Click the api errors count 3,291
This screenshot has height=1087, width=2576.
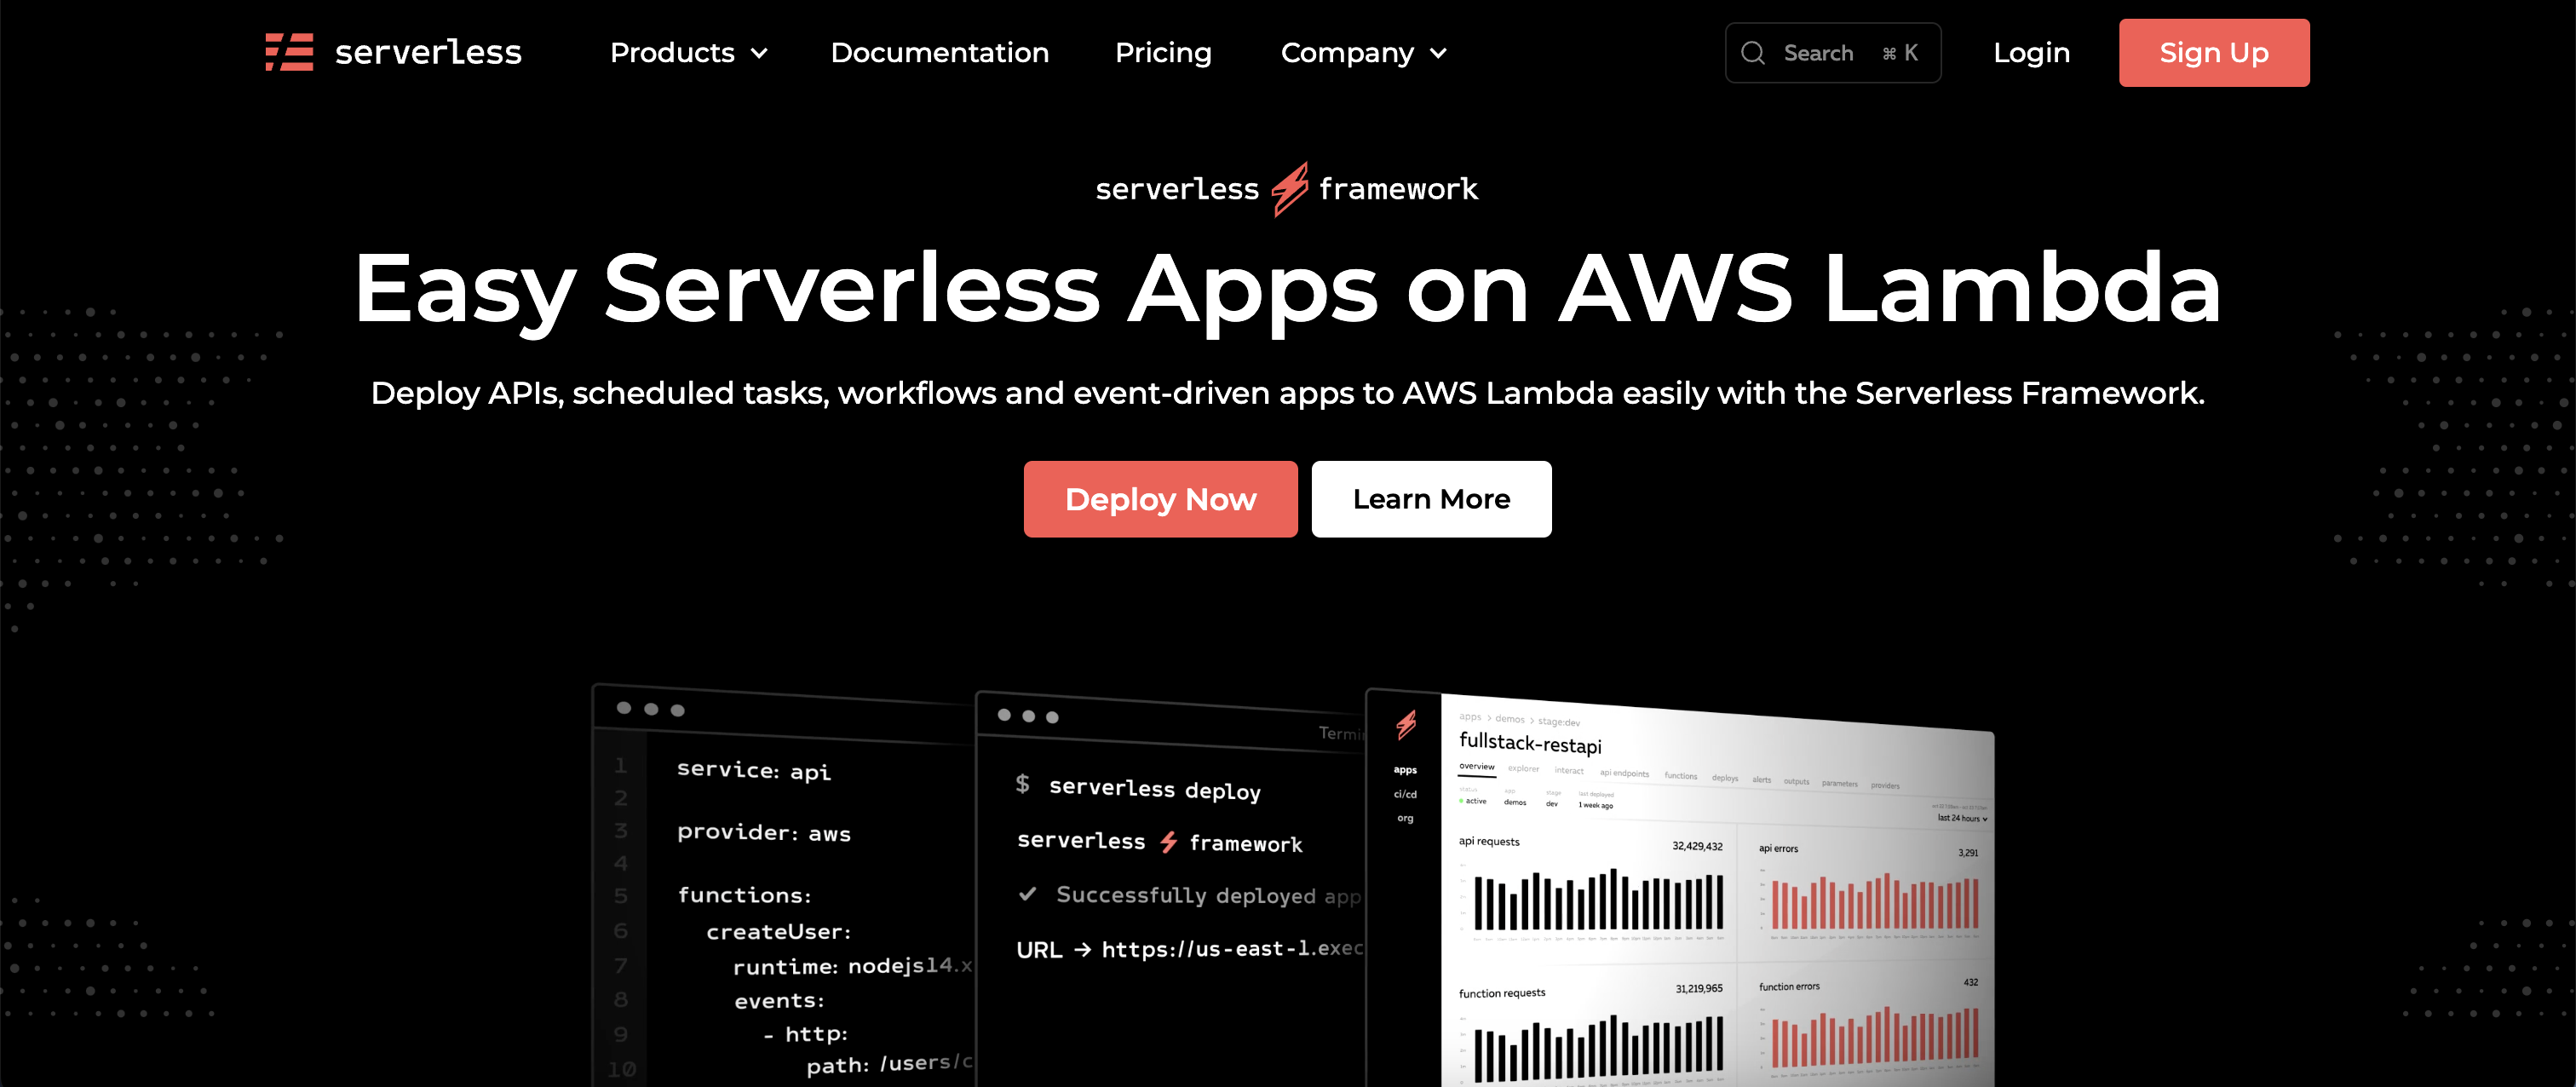click(x=1967, y=853)
